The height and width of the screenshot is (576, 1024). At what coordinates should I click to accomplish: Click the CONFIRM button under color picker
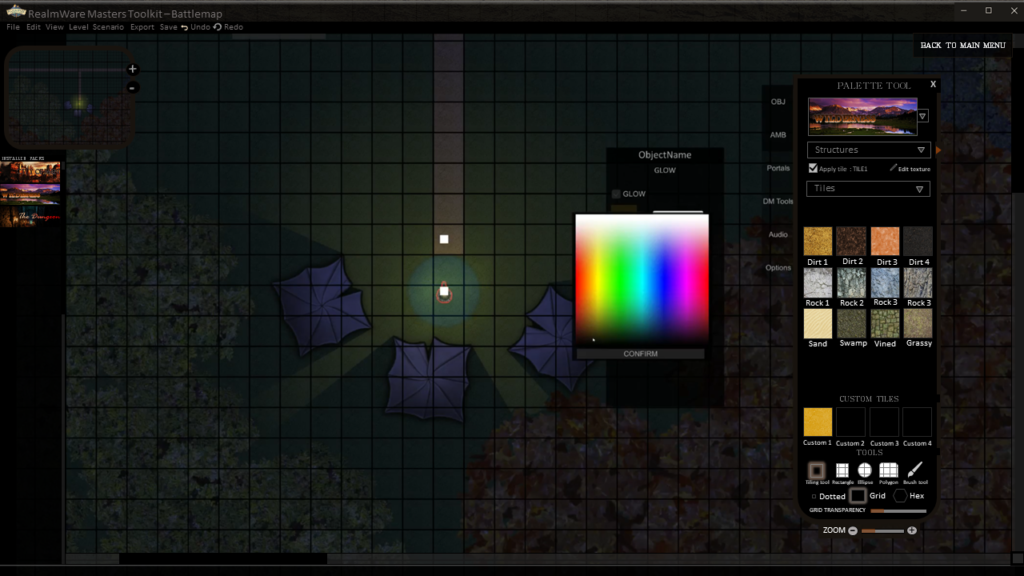coord(640,354)
